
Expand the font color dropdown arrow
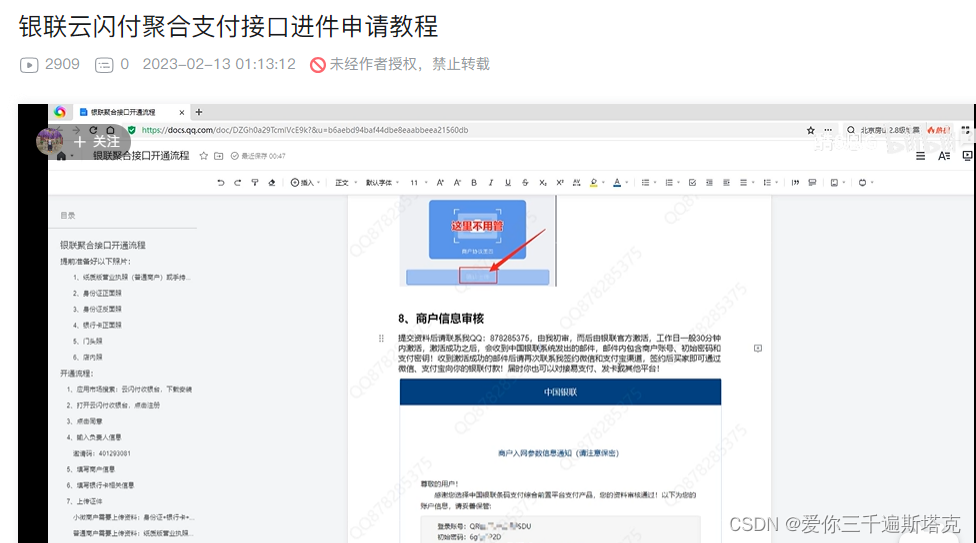tap(627, 182)
